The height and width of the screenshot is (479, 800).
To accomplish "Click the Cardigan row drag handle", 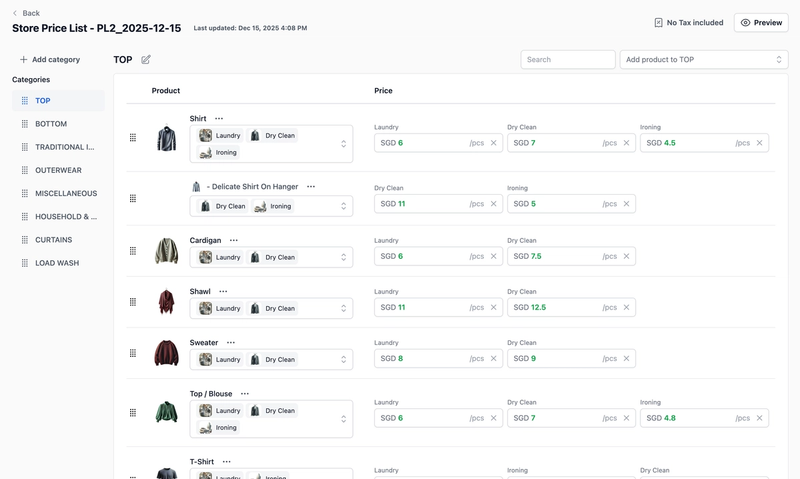I will (x=133, y=251).
